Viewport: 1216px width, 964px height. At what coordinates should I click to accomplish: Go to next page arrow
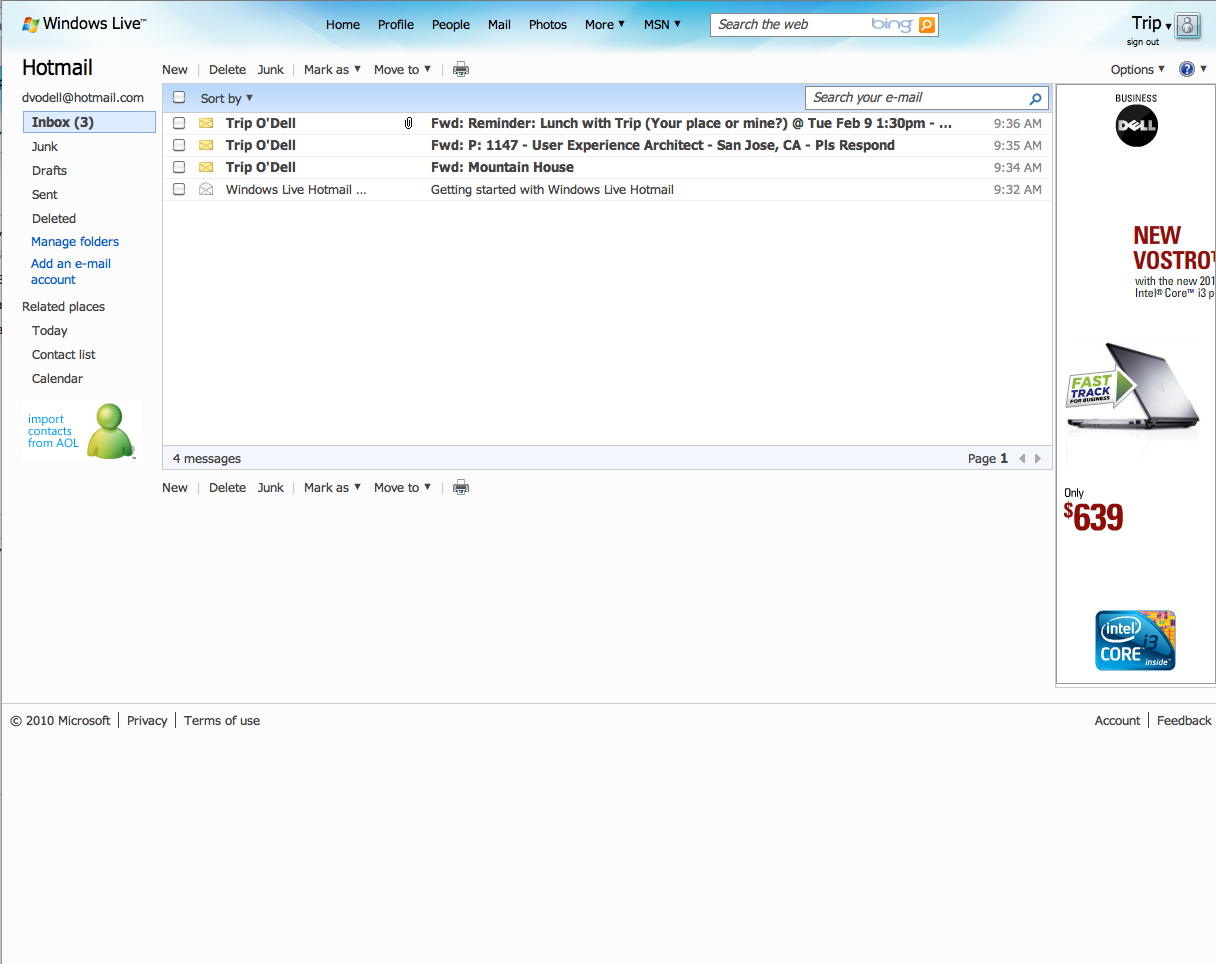(1038, 459)
